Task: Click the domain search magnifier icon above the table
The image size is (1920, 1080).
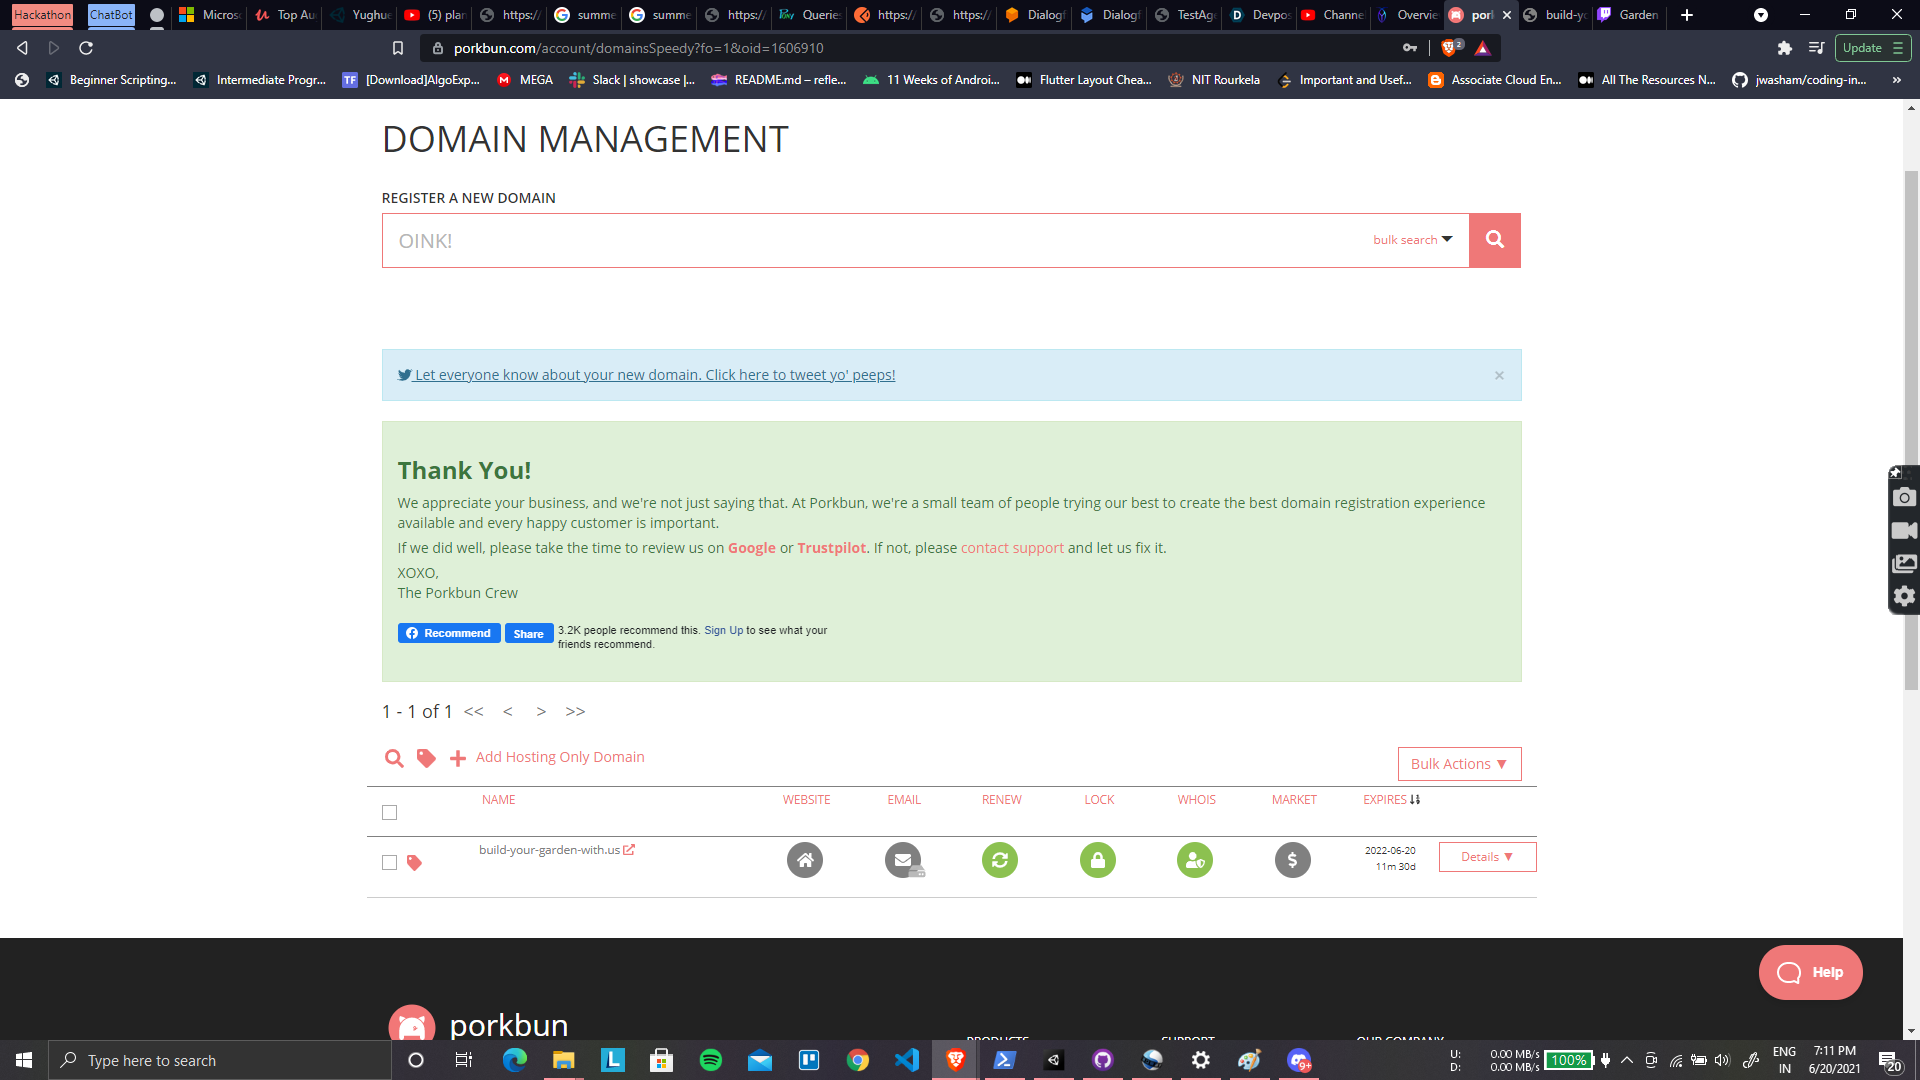Action: pyautogui.click(x=394, y=758)
